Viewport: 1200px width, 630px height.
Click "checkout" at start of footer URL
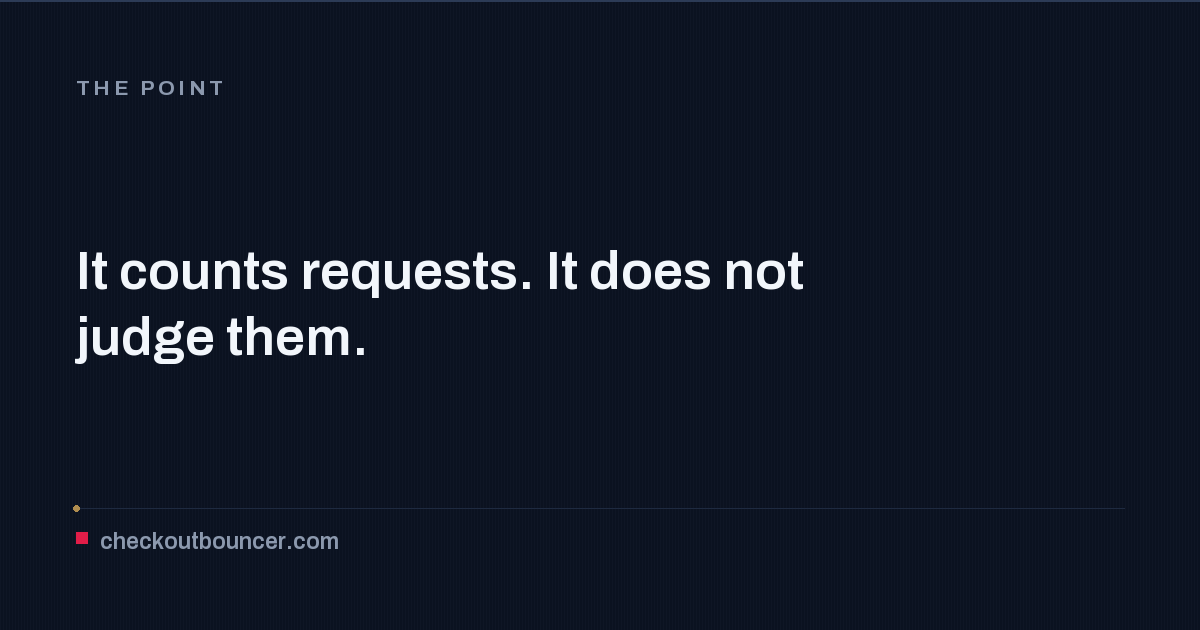point(143,541)
